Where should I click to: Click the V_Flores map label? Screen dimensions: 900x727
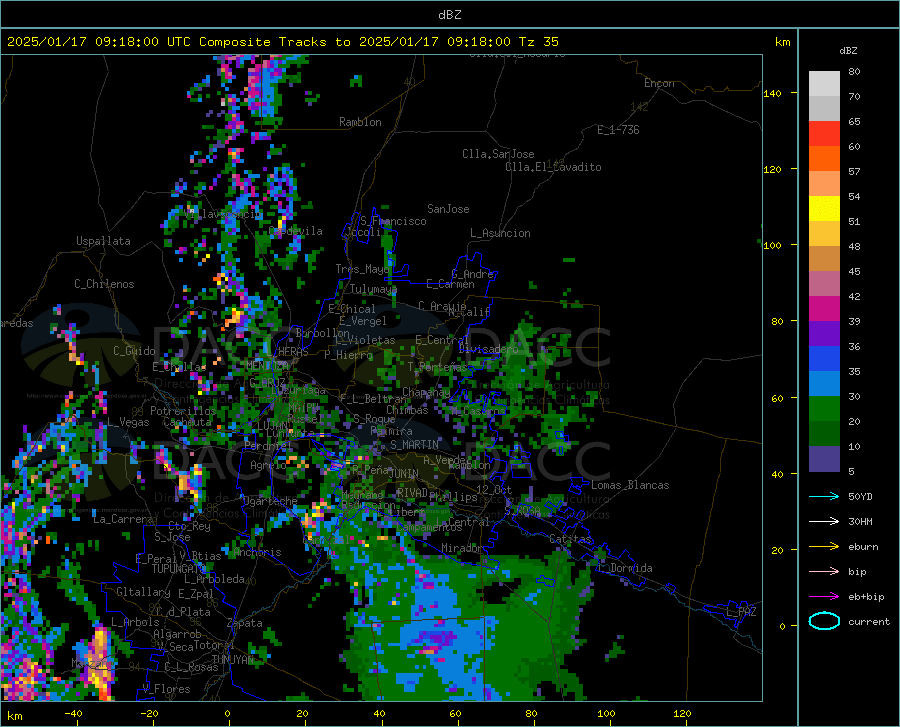tap(166, 689)
